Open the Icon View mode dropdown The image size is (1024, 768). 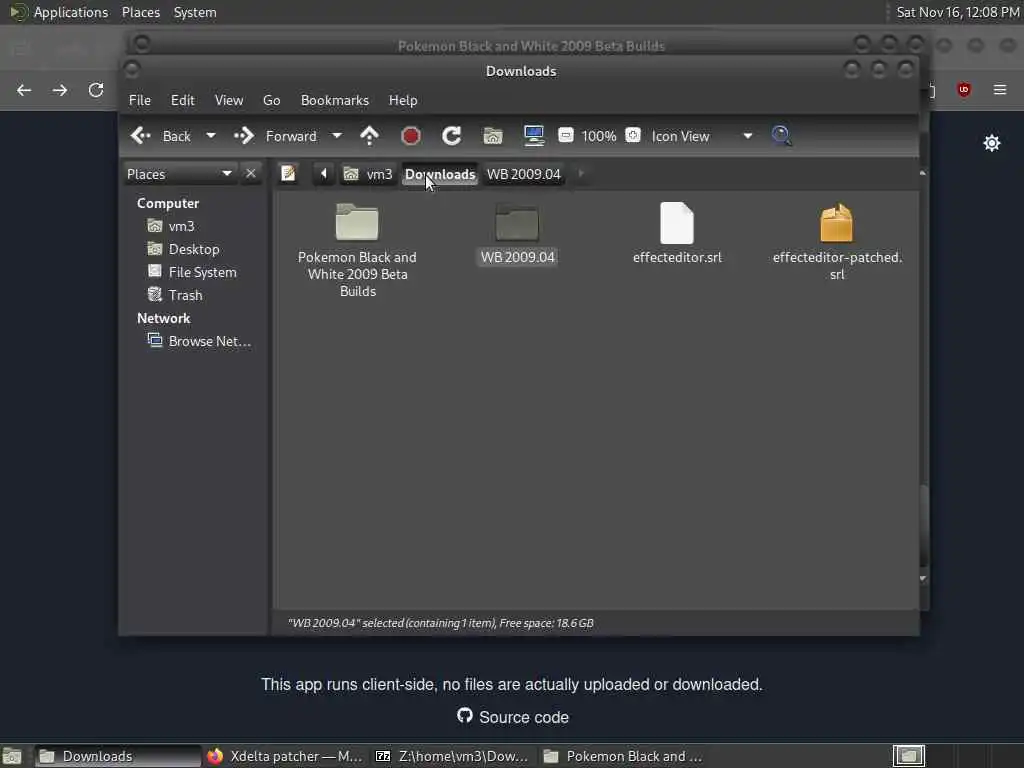(701, 136)
